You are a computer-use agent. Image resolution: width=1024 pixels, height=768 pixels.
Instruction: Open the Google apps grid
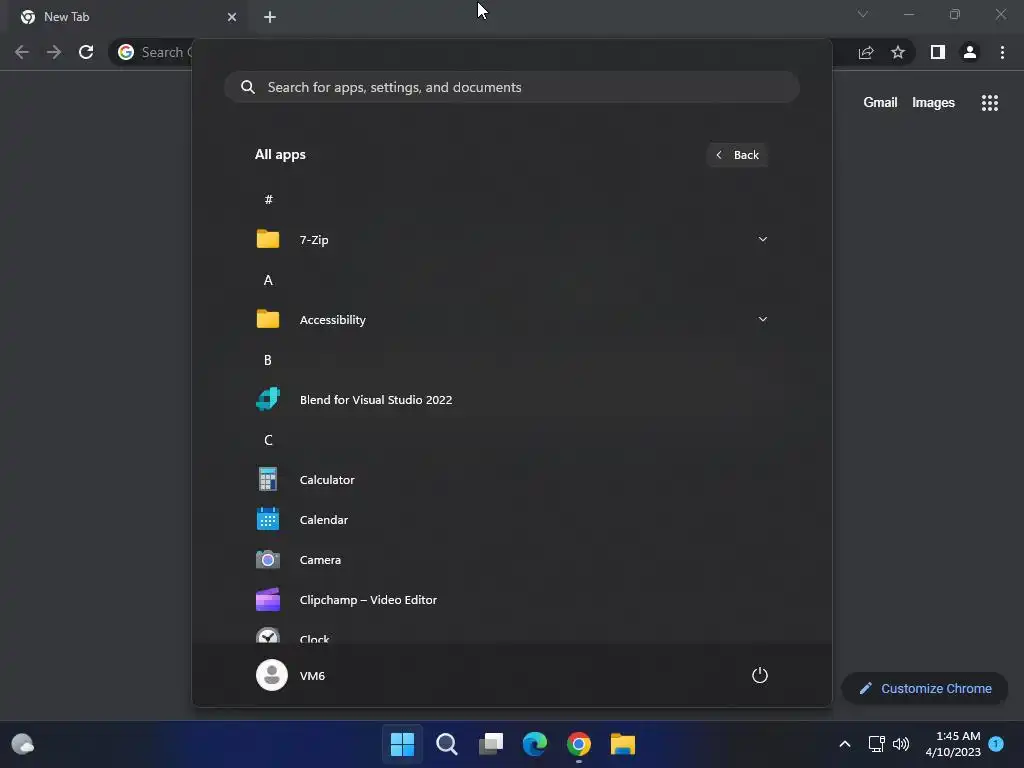pos(990,103)
